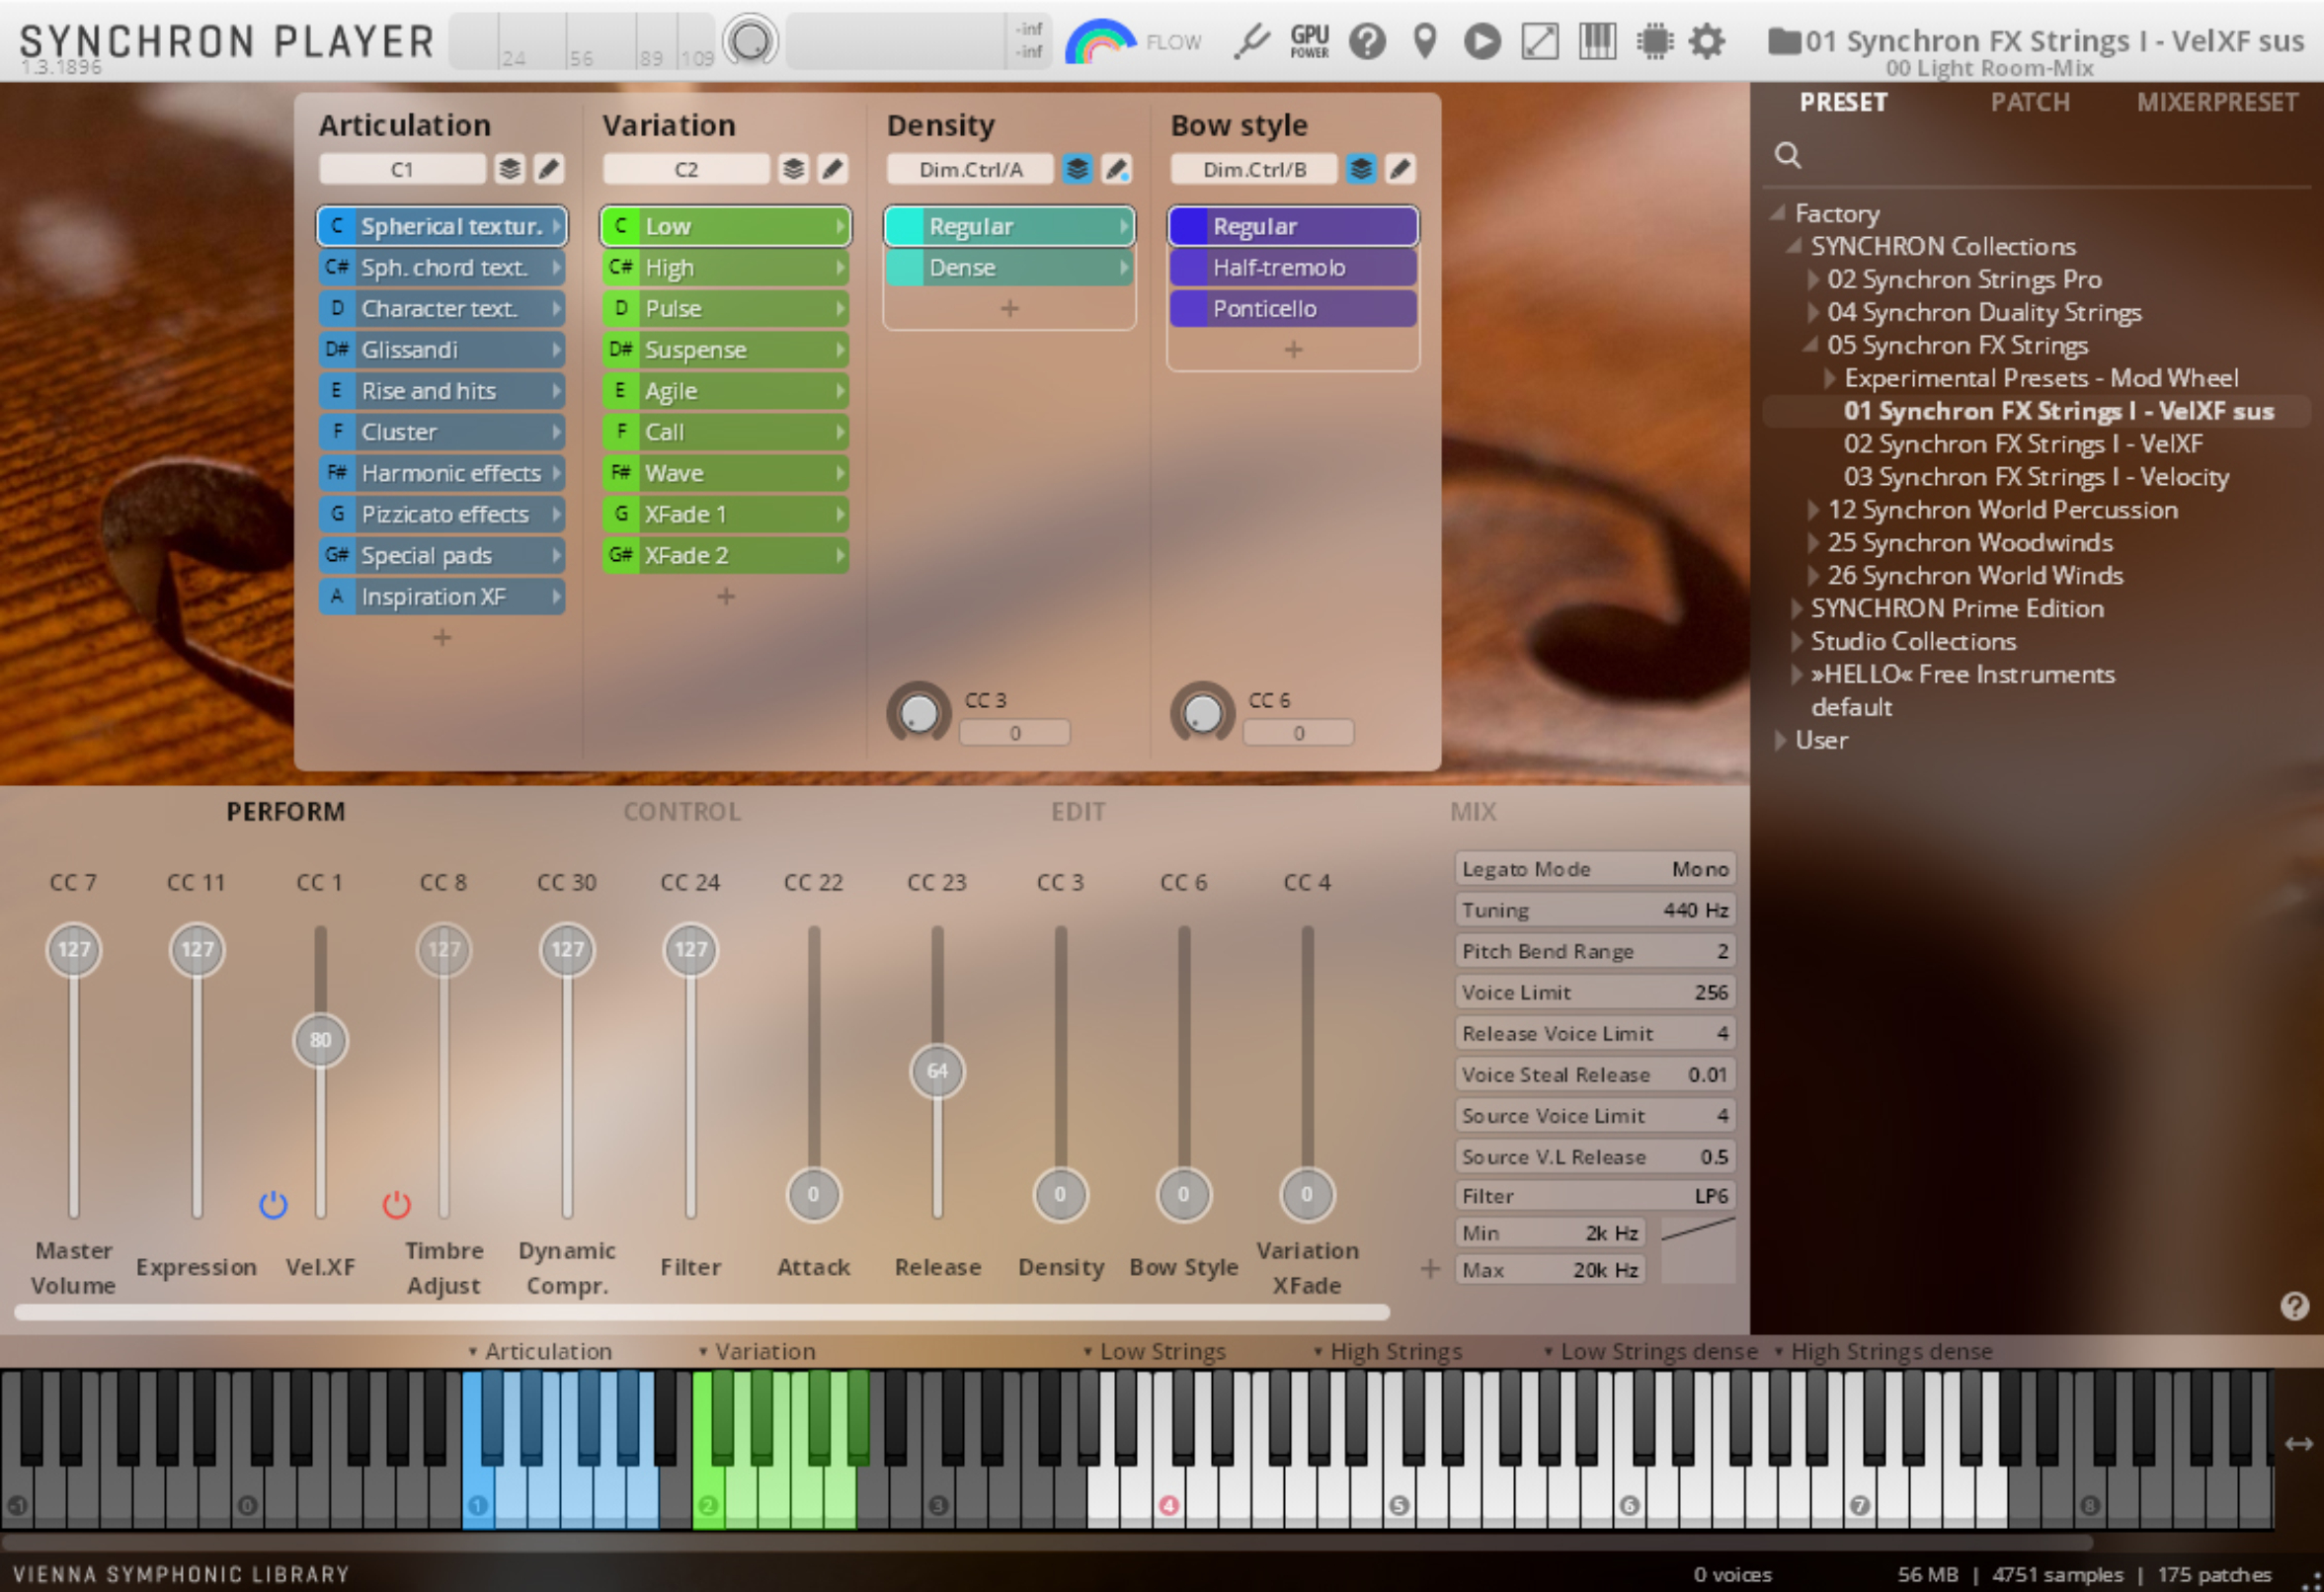This screenshot has width=2324, height=1592.
Task: Click the pencil edit icon in Bow style column
Action: click(x=1400, y=169)
